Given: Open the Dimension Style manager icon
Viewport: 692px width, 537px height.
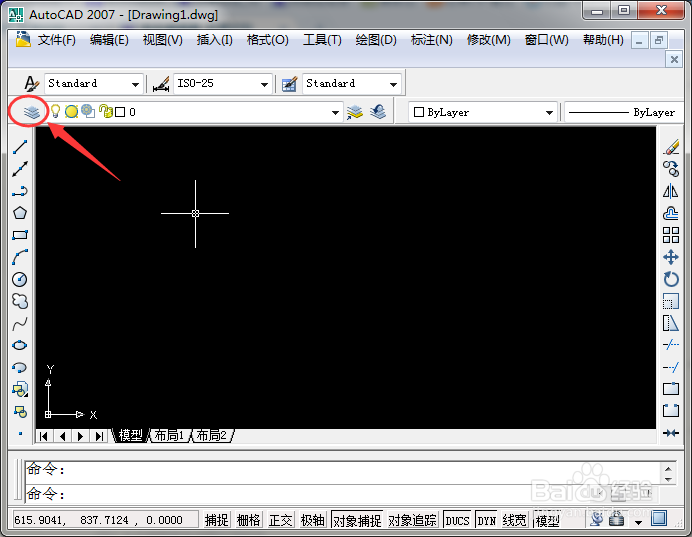Looking at the screenshot, I should coord(161,83).
